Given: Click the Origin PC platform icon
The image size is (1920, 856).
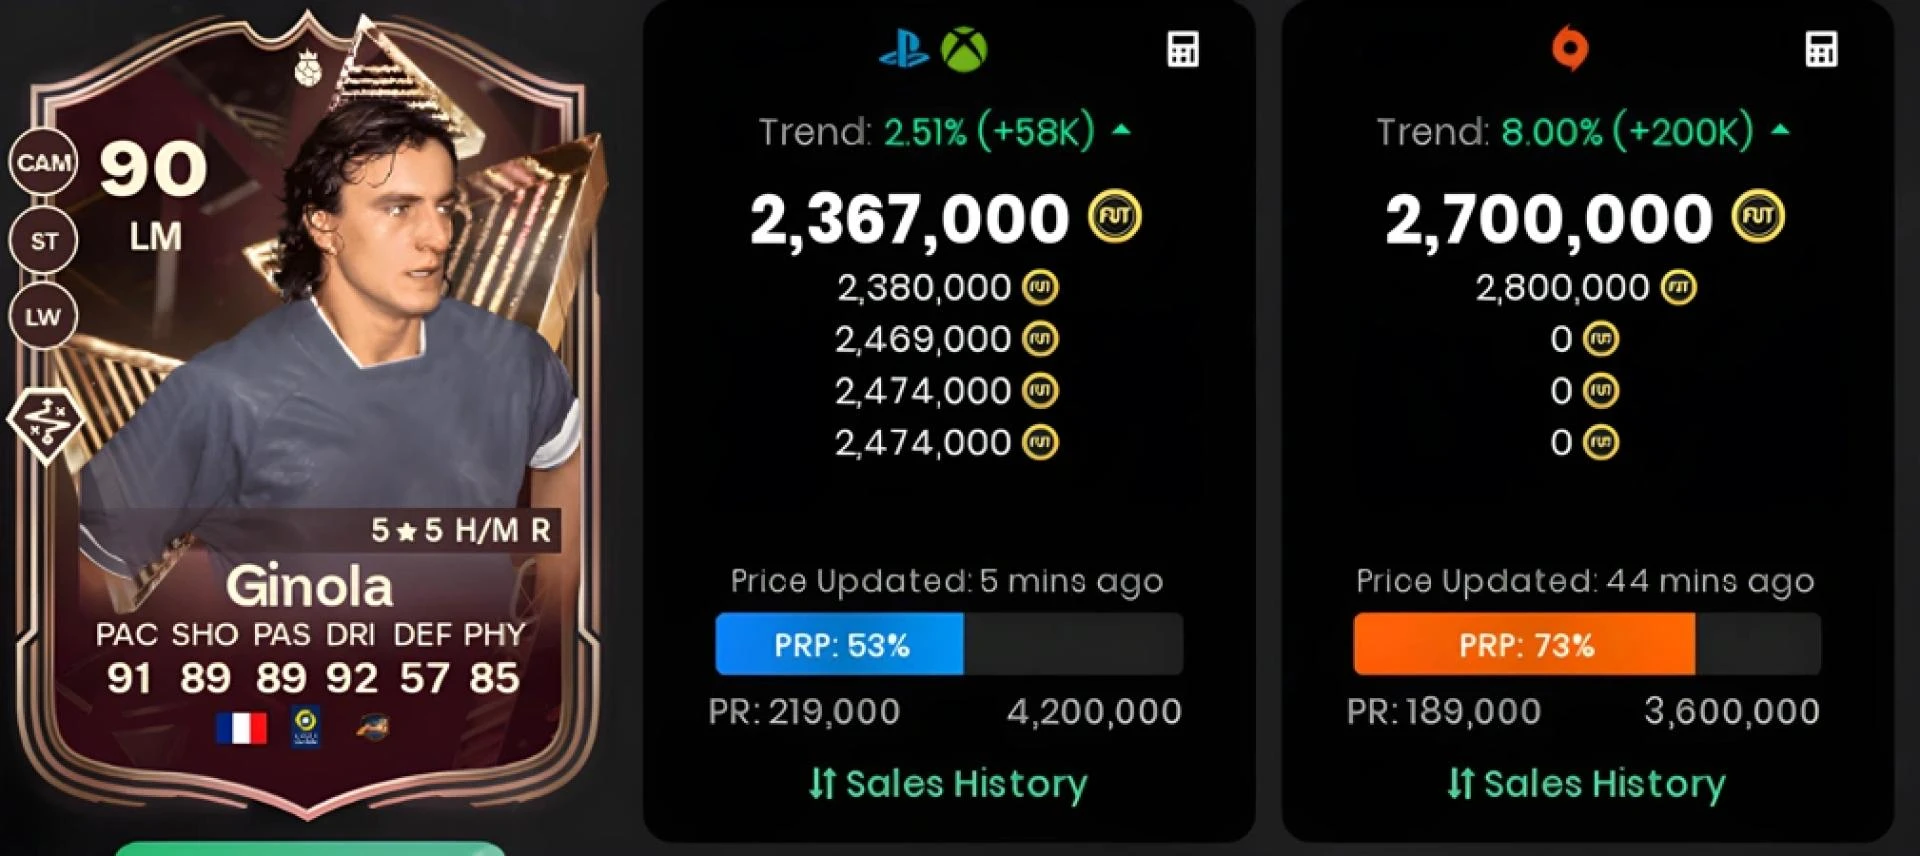Looking at the screenshot, I should point(1569,48).
